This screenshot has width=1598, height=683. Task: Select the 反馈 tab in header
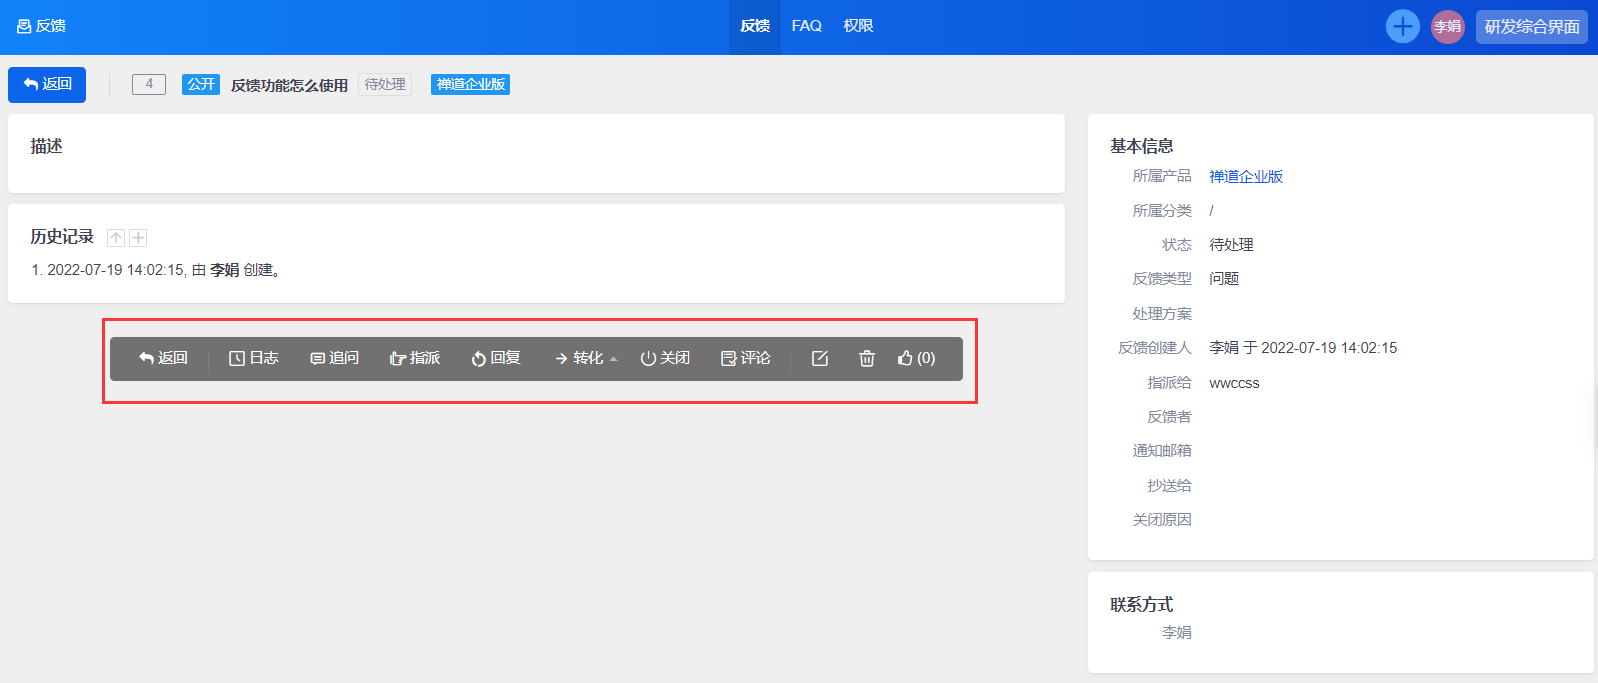pos(755,26)
